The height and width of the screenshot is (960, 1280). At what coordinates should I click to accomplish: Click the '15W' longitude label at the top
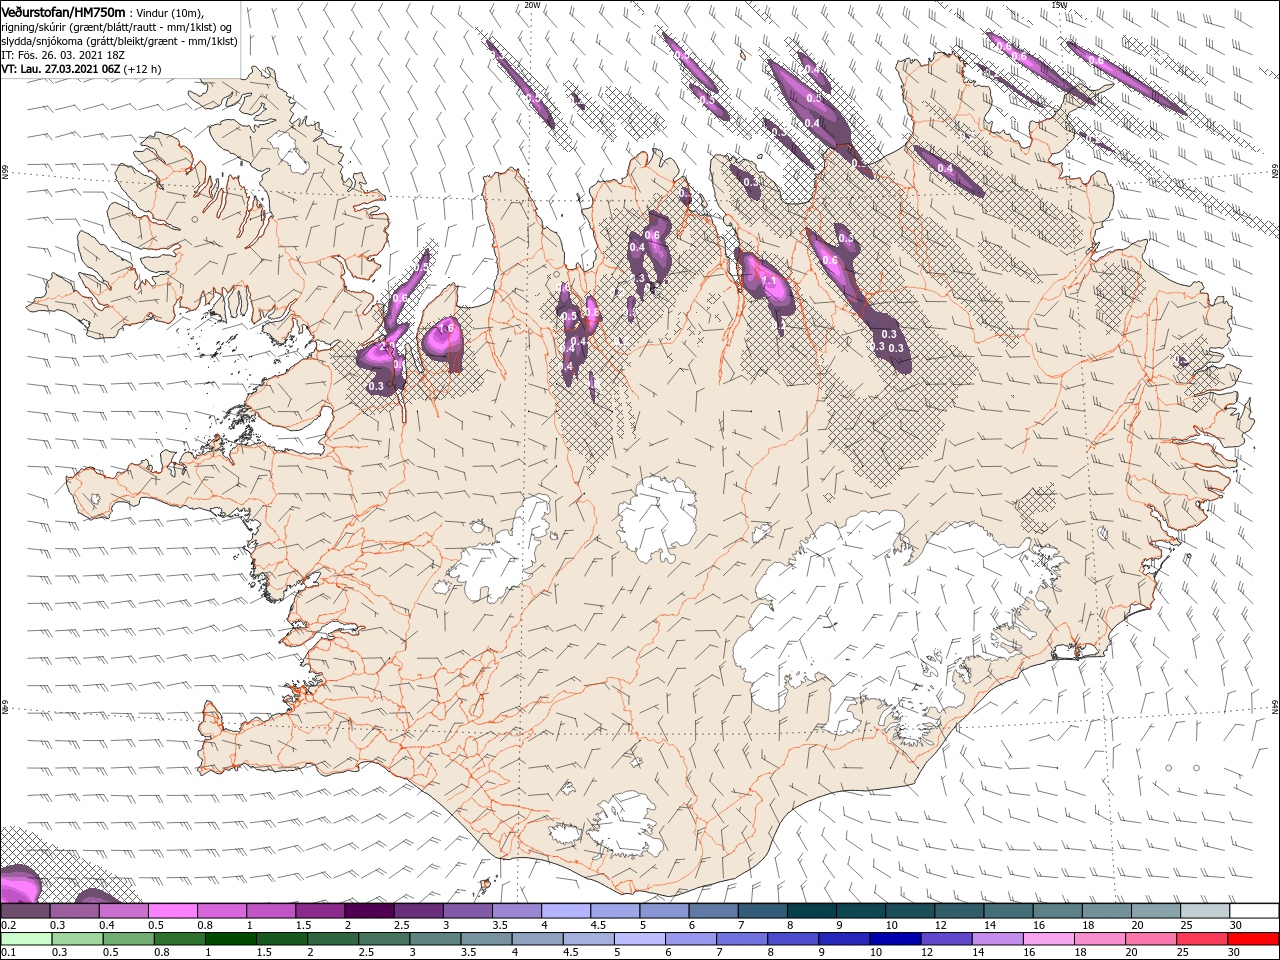pos(1060,5)
